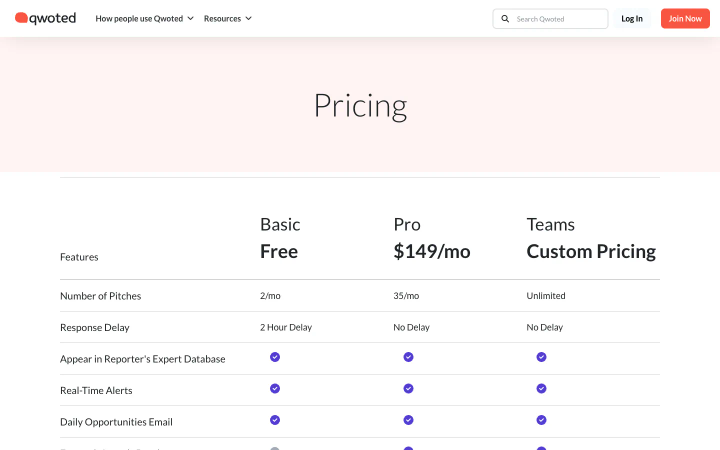Click Basic checkmark in Real-Time Alerts row
This screenshot has width=720, height=450.
coord(275,388)
